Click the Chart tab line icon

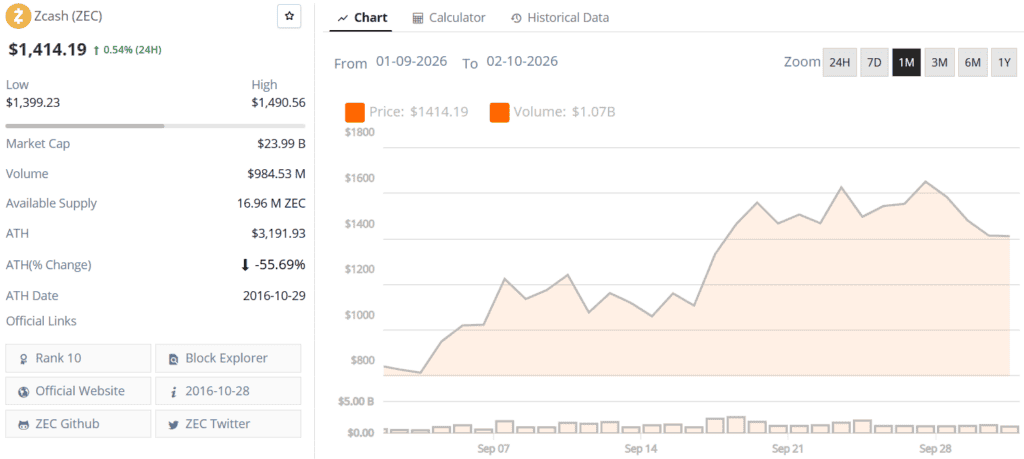point(342,18)
